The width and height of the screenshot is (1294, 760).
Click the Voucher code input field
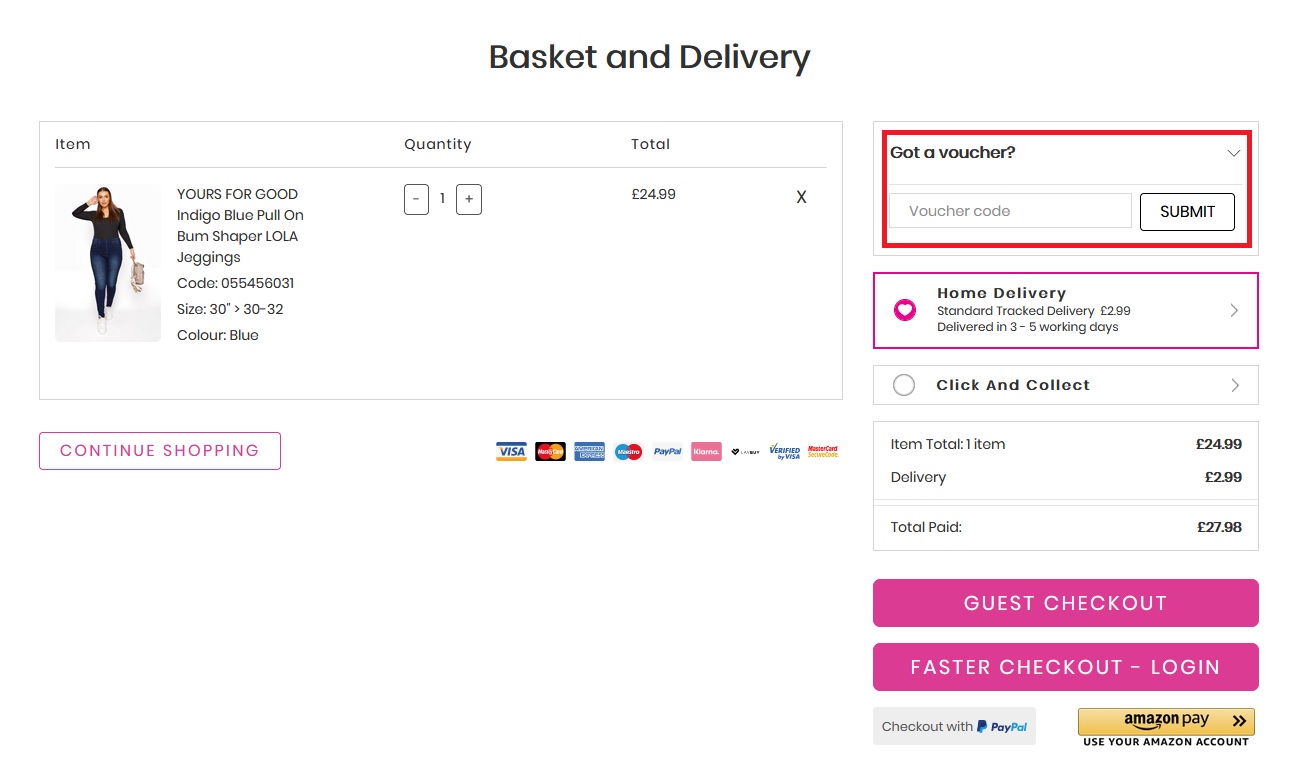[x=1010, y=211]
